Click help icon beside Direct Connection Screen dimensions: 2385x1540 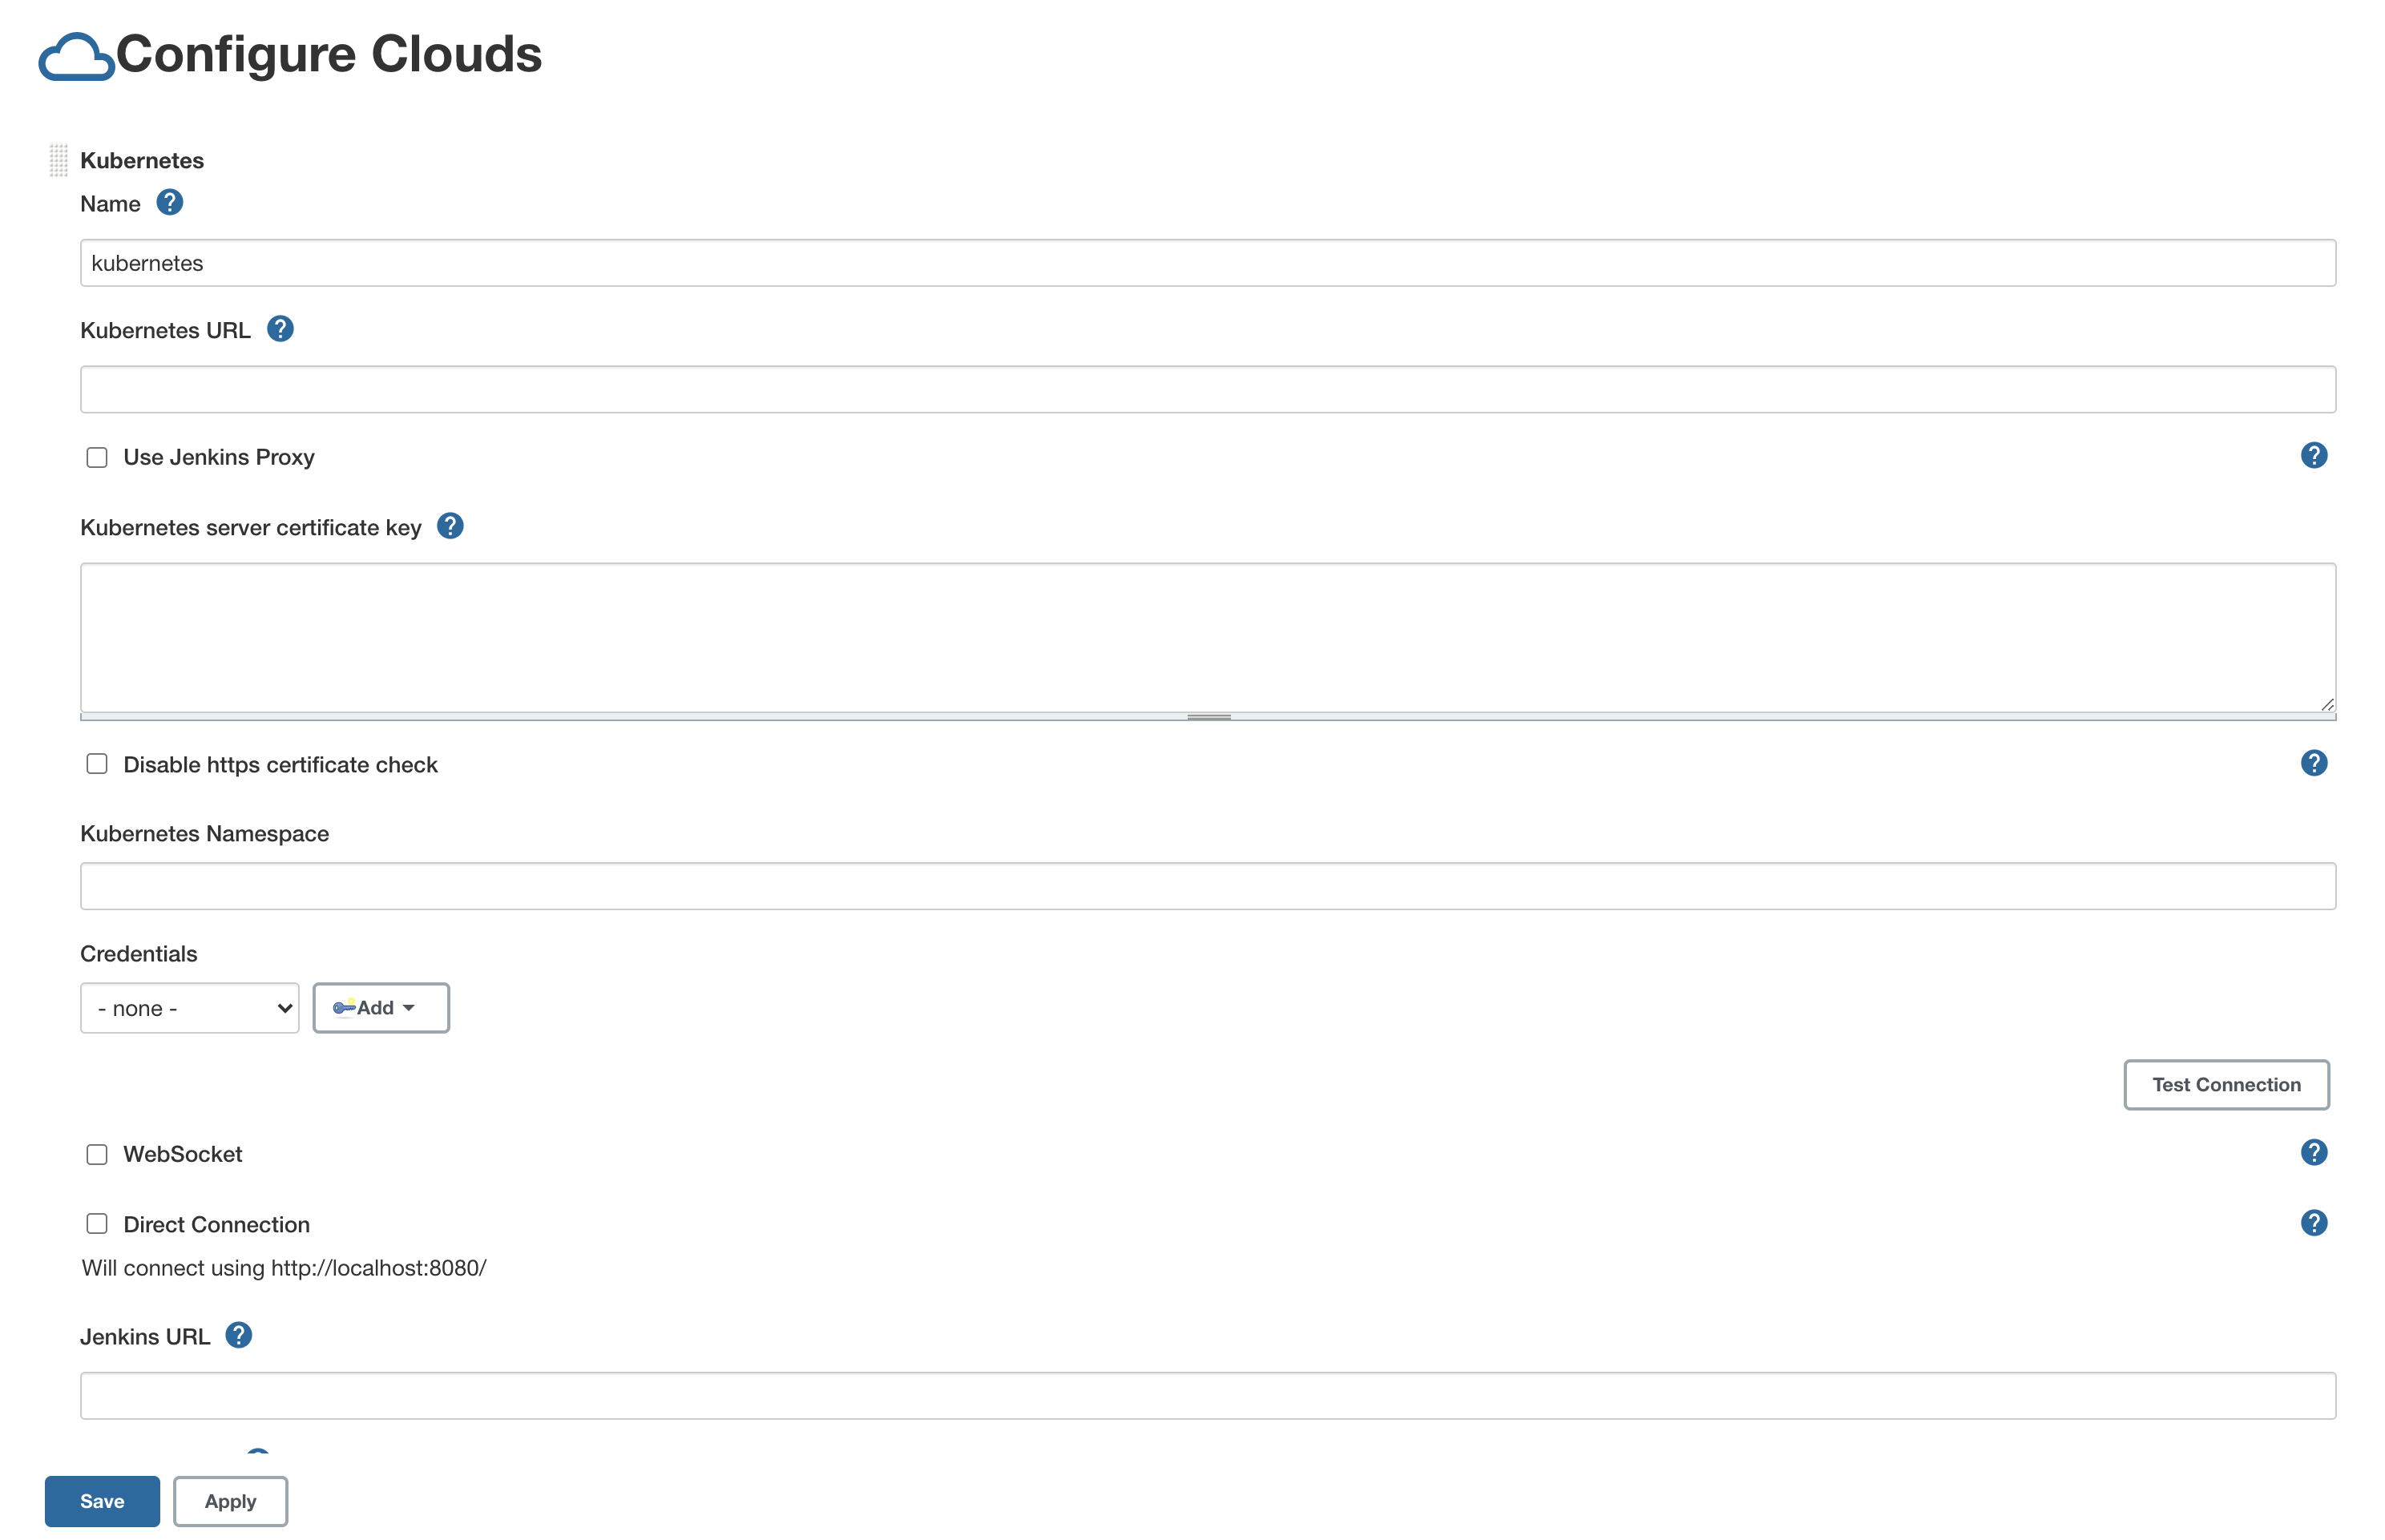2313,1222
